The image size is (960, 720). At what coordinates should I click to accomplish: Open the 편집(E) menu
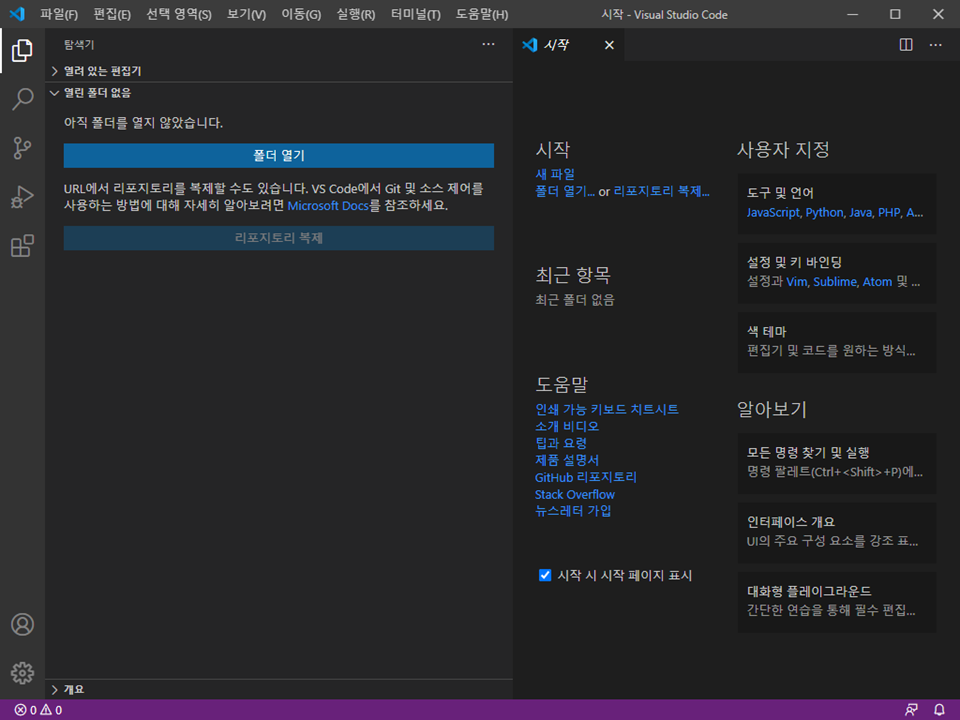click(112, 14)
